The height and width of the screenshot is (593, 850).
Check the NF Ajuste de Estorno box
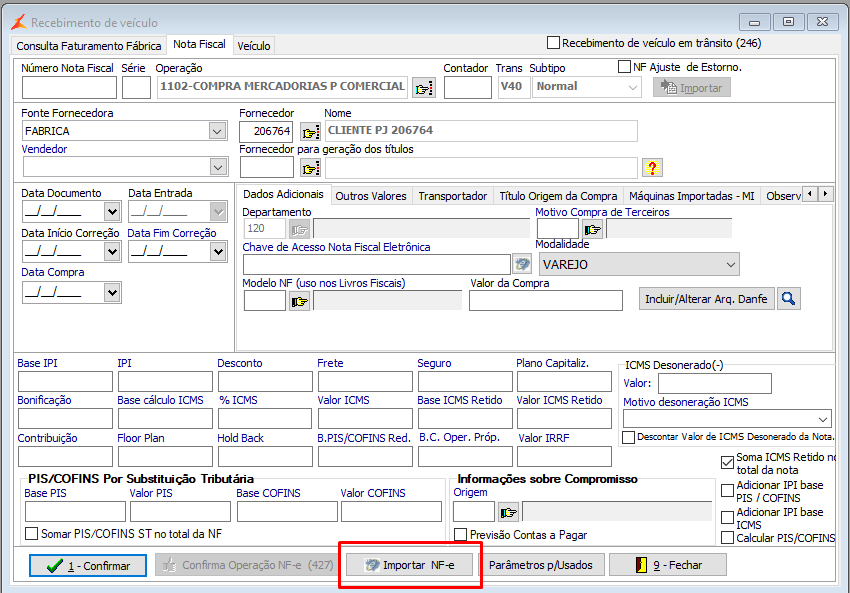(x=625, y=67)
